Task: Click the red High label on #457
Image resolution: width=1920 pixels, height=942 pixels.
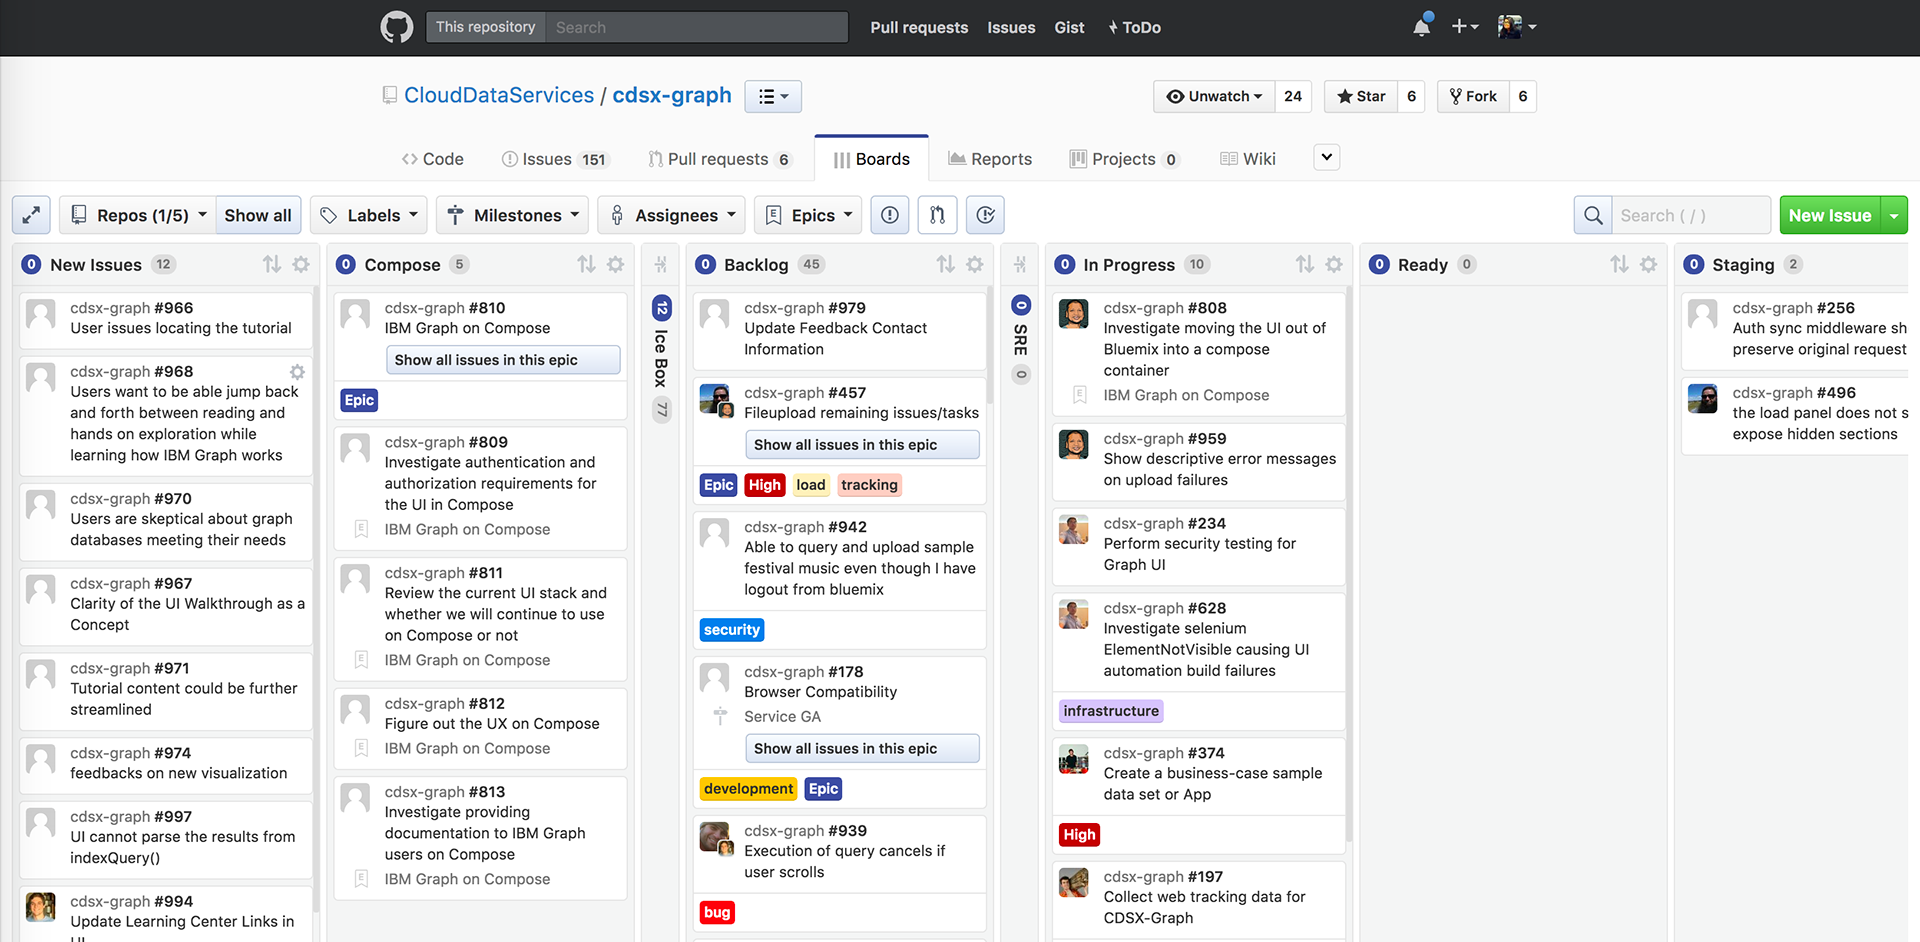Action: pos(765,485)
